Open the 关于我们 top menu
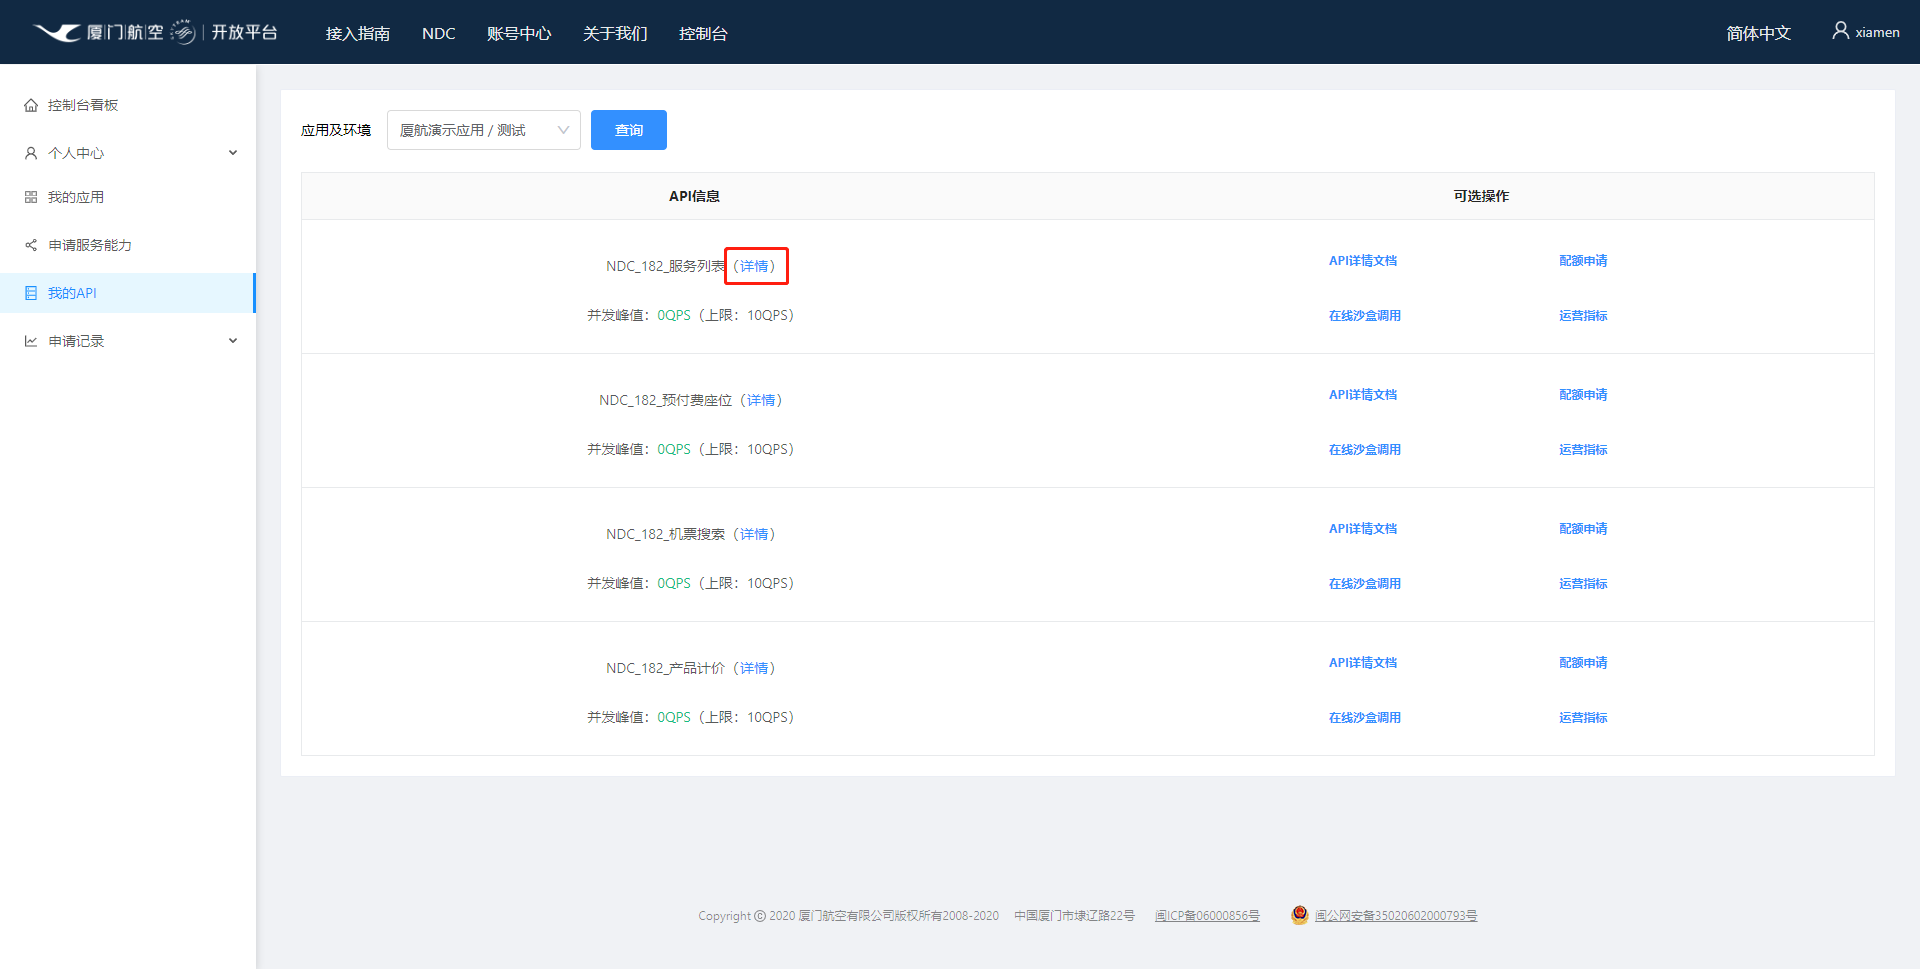The height and width of the screenshot is (969, 1920). pyautogui.click(x=615, y=33)
